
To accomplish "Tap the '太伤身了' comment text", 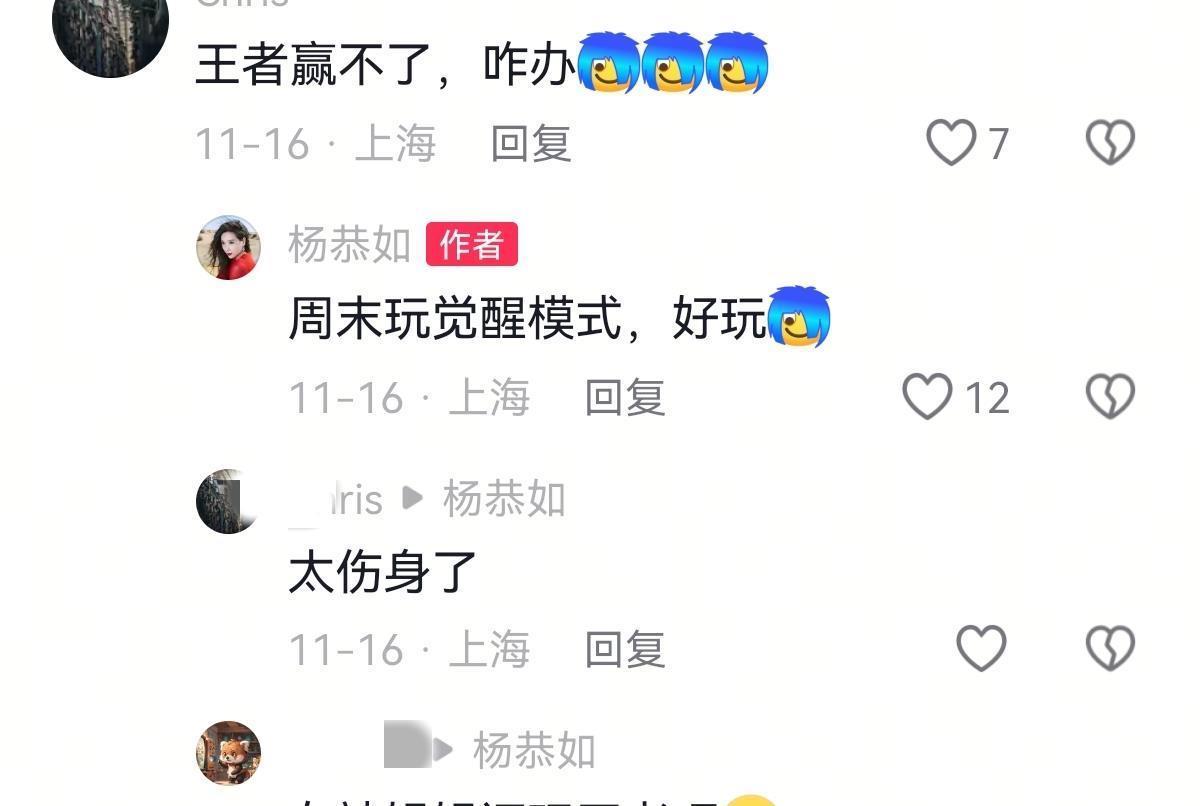I will [383, 573].
